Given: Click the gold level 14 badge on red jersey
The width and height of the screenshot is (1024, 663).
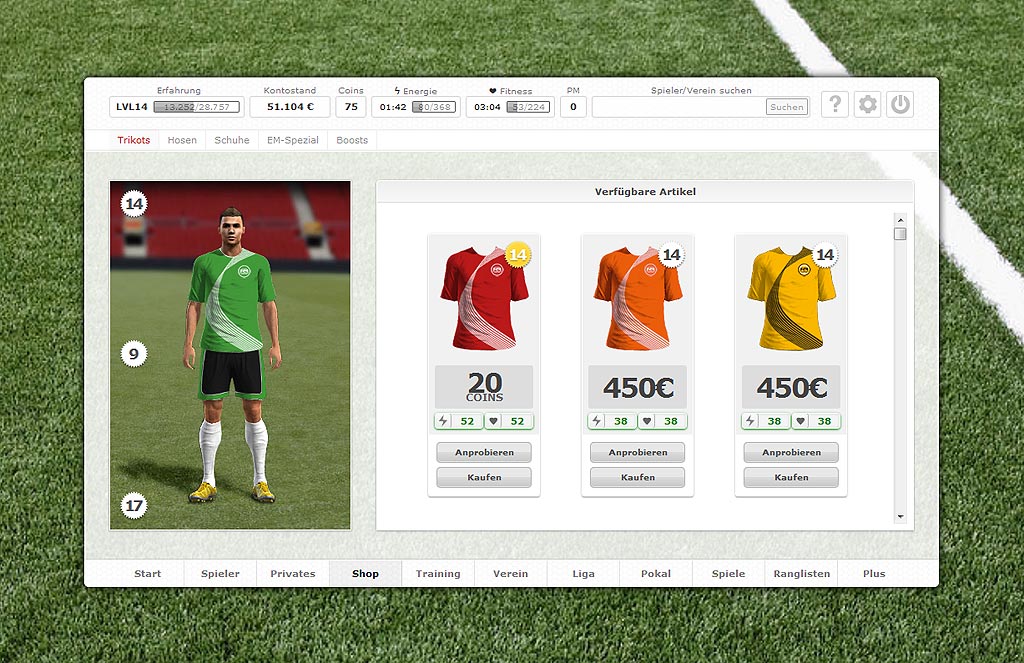Looking at the screenshot, I should pyautogui.click(x=518, y=254).
